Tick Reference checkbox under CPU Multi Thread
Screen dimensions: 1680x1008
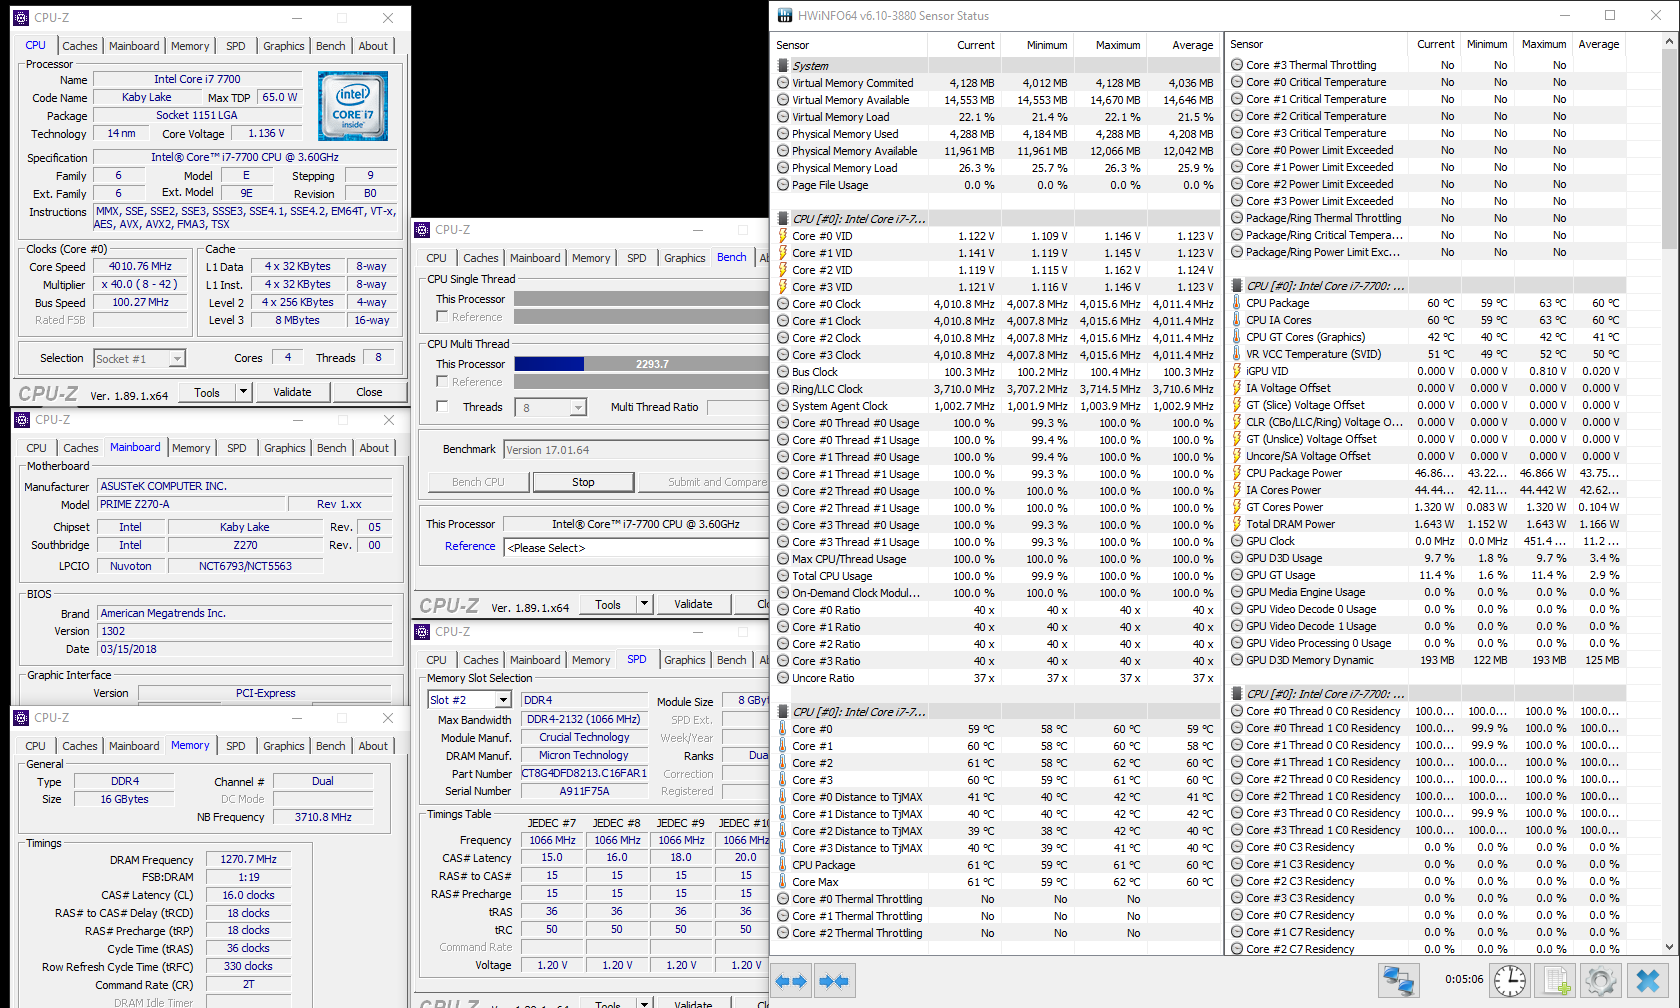tap(442, 382)
